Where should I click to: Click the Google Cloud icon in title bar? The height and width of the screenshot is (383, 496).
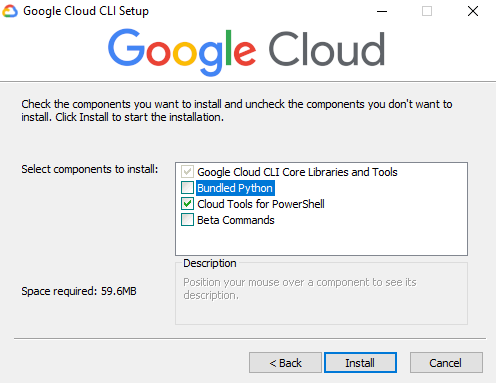click(10, 11)
